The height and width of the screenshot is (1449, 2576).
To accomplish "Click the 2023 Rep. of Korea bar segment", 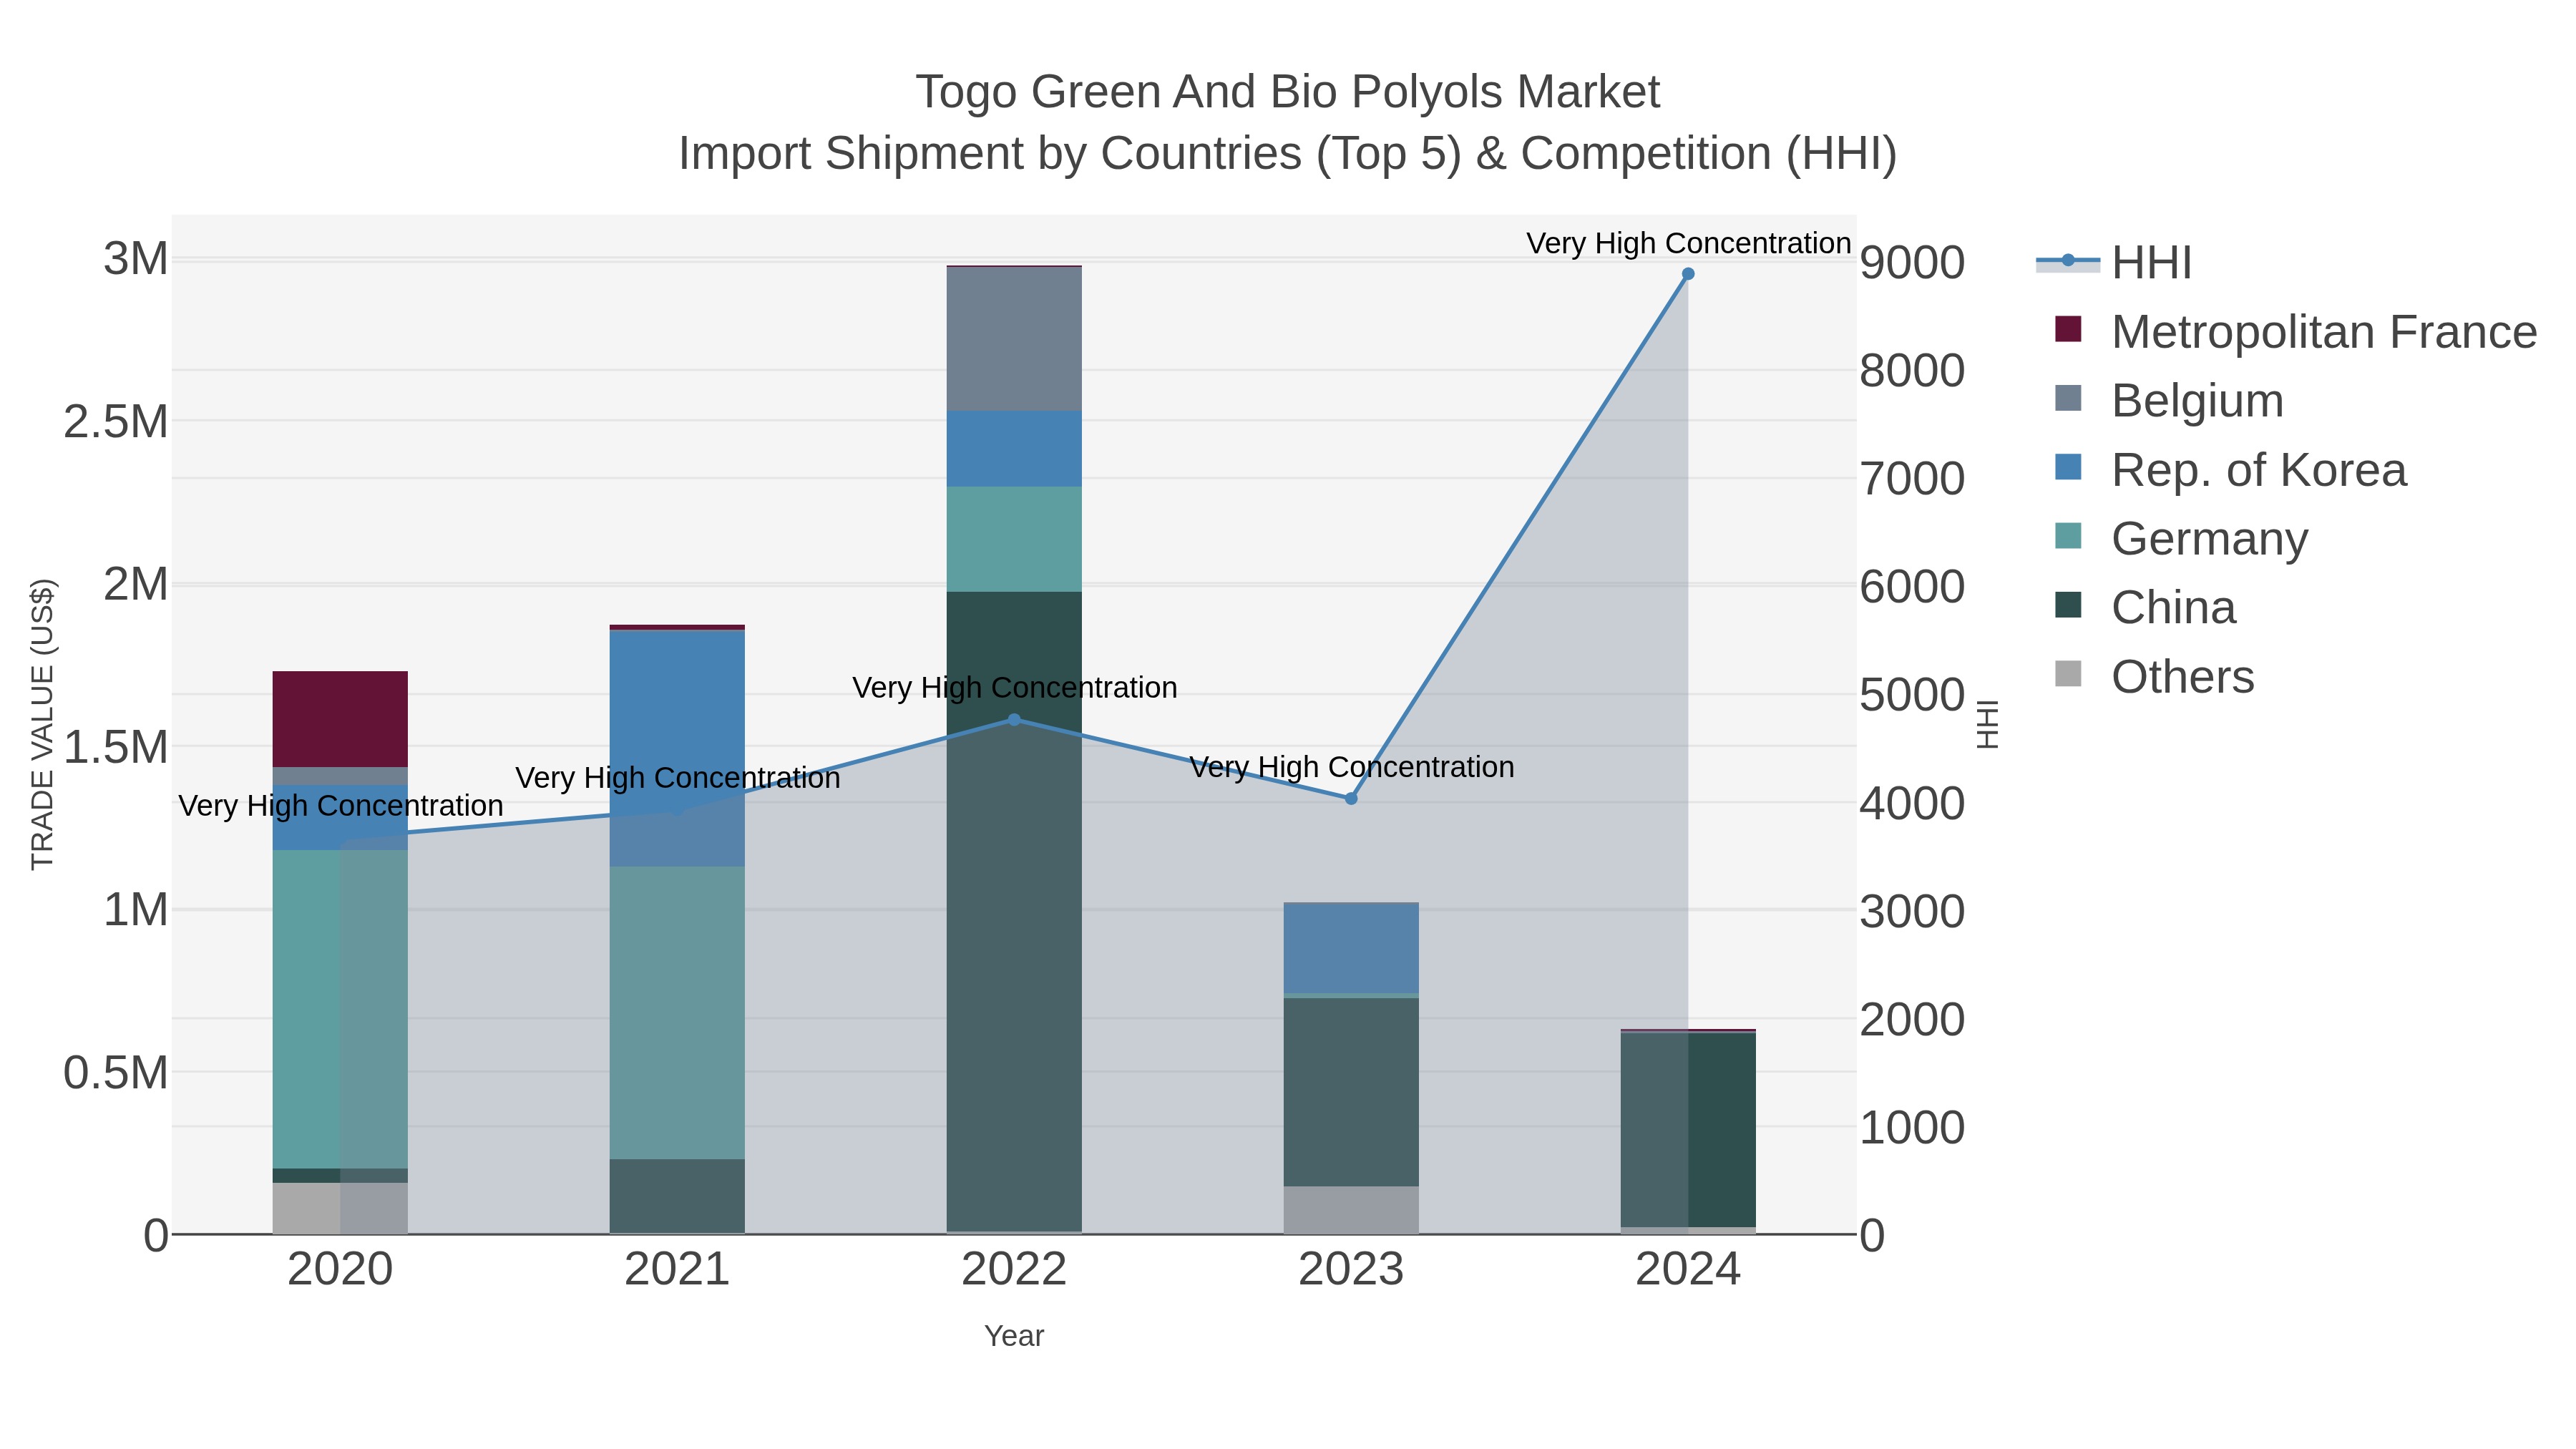I will pyautogui.click(x=1351, y=948).
